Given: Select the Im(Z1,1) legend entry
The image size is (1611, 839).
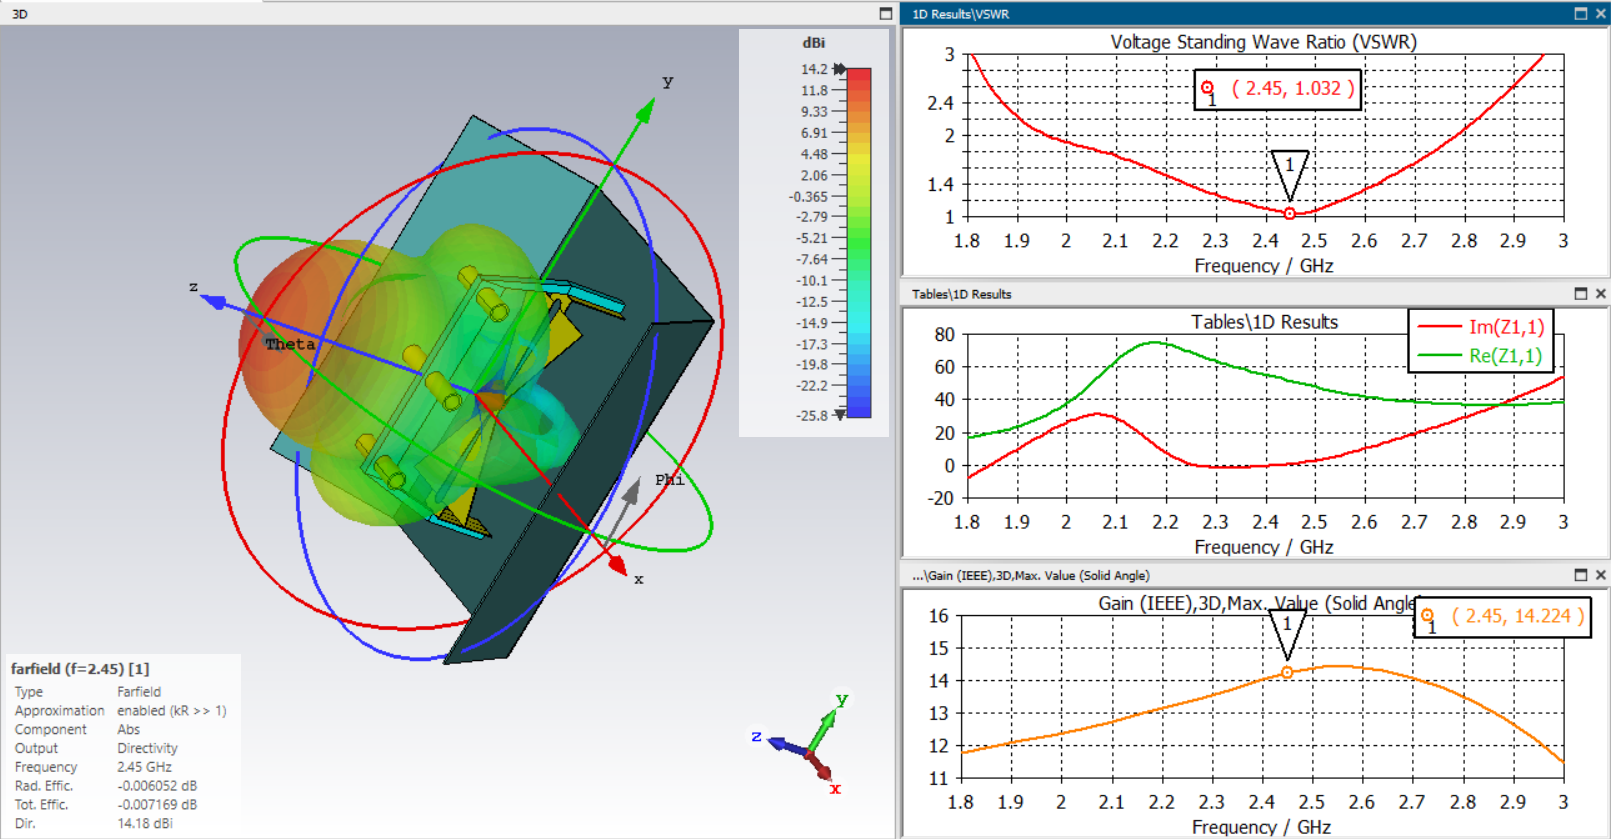Looking at the screenshot, I should click(x=1481, y=327).
